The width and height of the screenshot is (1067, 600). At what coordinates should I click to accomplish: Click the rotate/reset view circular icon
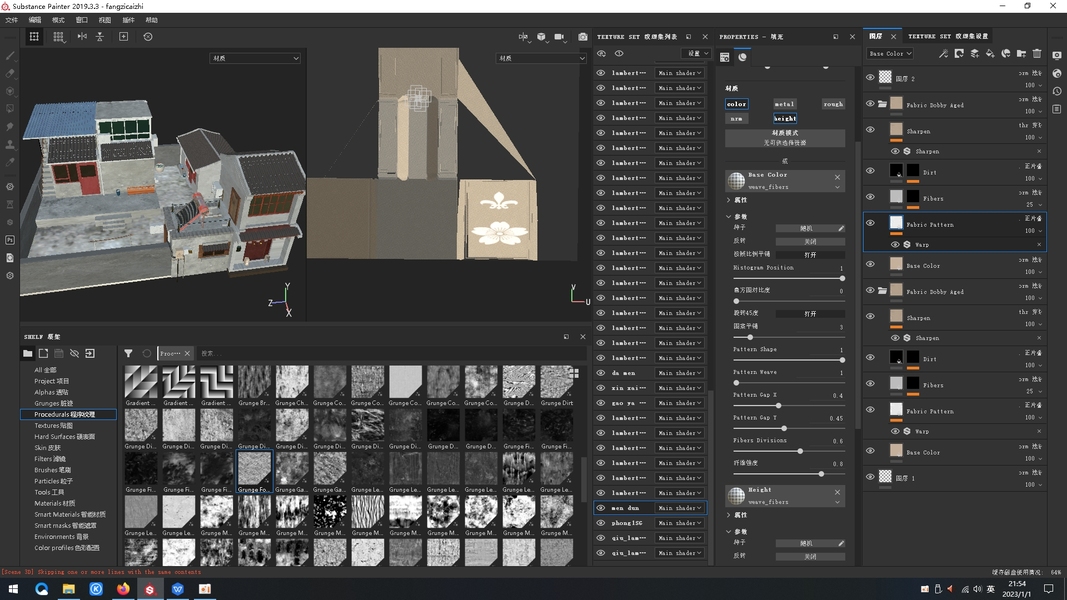[x=148, y=37]
